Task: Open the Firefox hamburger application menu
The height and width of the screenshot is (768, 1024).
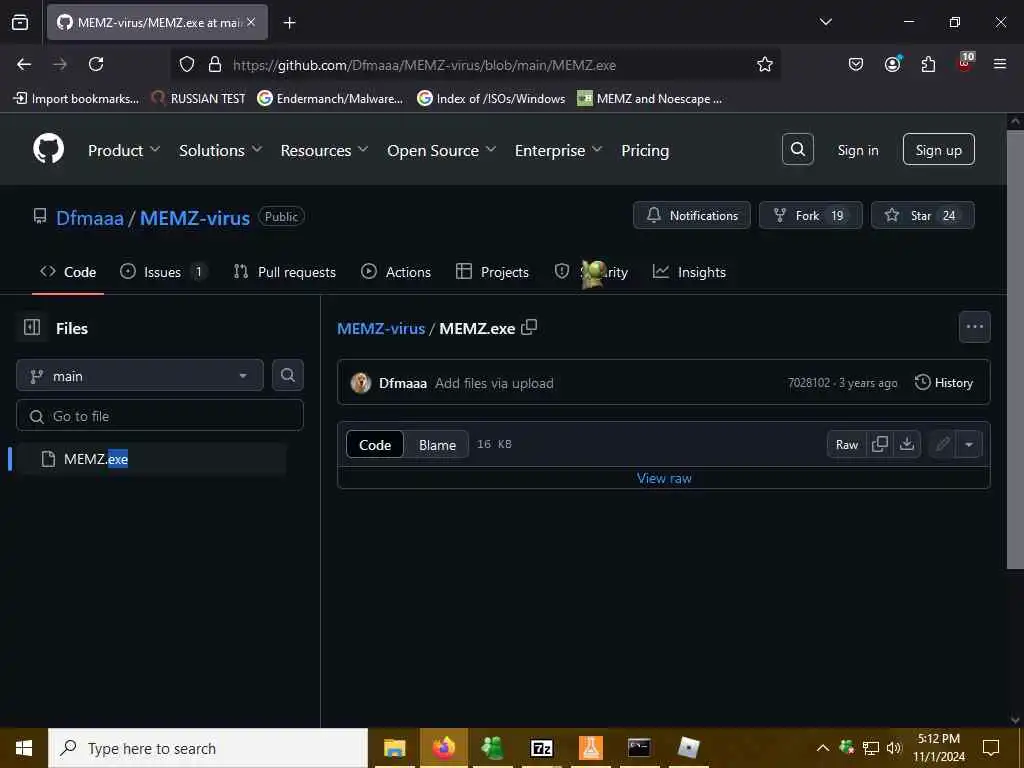Action: [999, 64]
